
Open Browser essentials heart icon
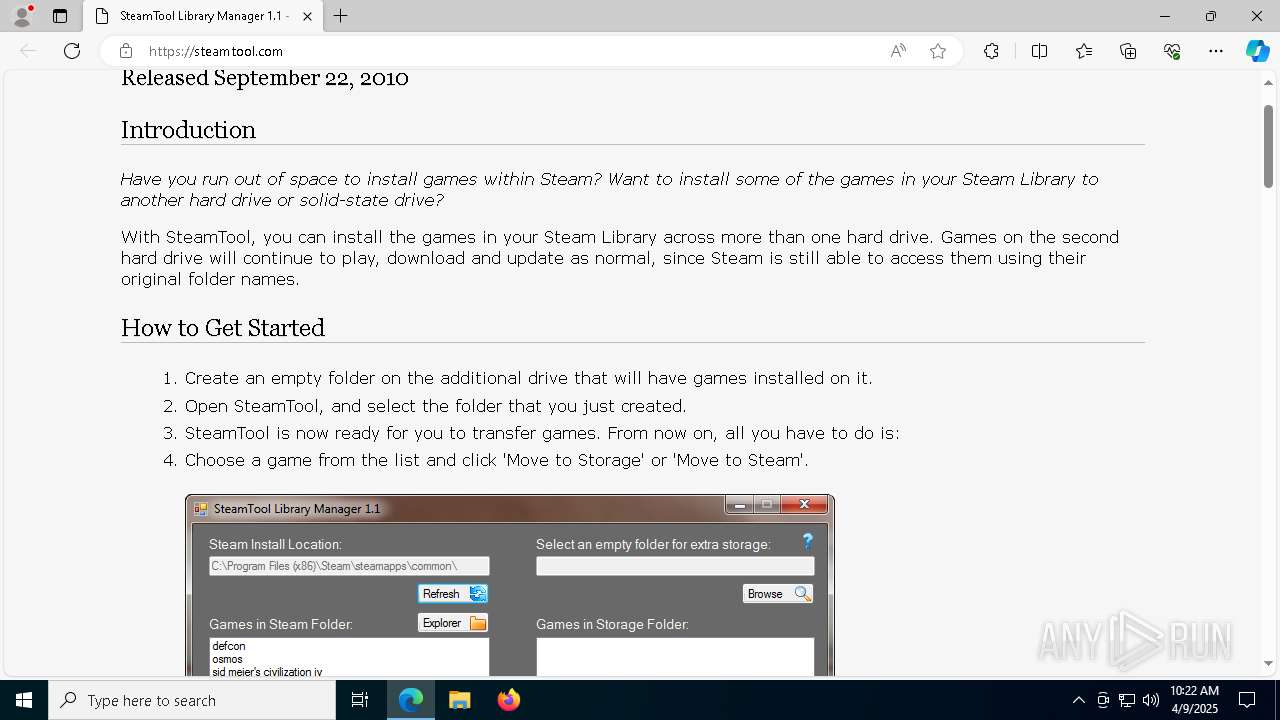click(x=1172, y=51)
